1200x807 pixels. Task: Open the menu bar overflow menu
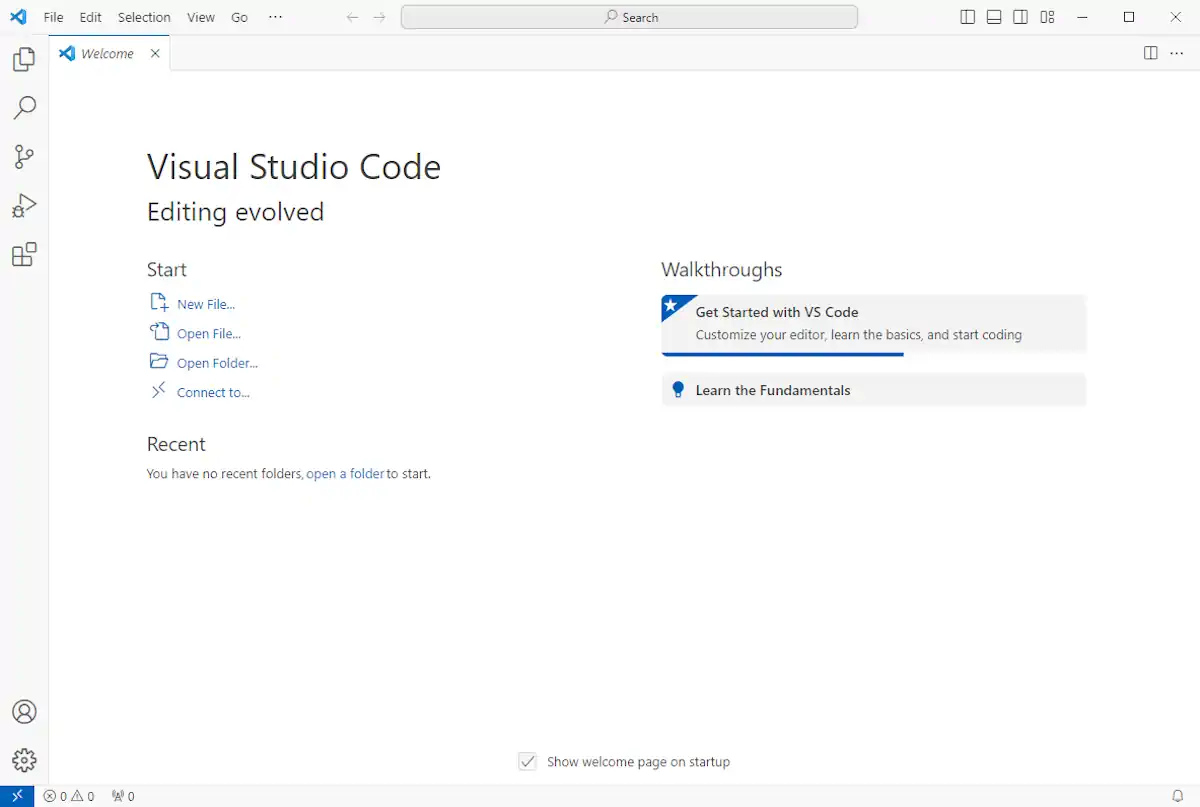[275, 17]
